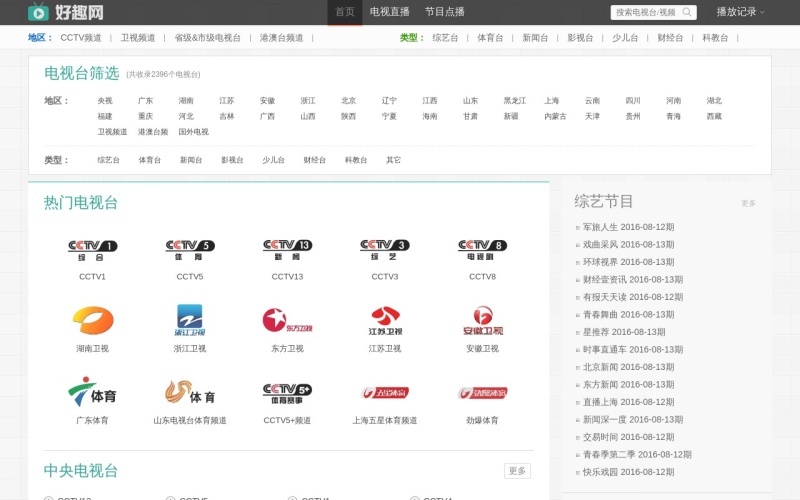
Task: Open 港澳台频道 in the region bar
Action: (x=282, y=38)
